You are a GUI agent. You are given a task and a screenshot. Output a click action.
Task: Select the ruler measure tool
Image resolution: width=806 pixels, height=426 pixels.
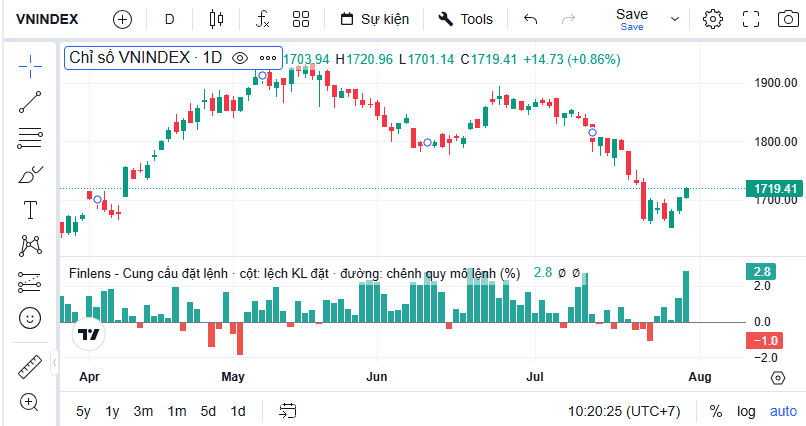coord(30,366)
